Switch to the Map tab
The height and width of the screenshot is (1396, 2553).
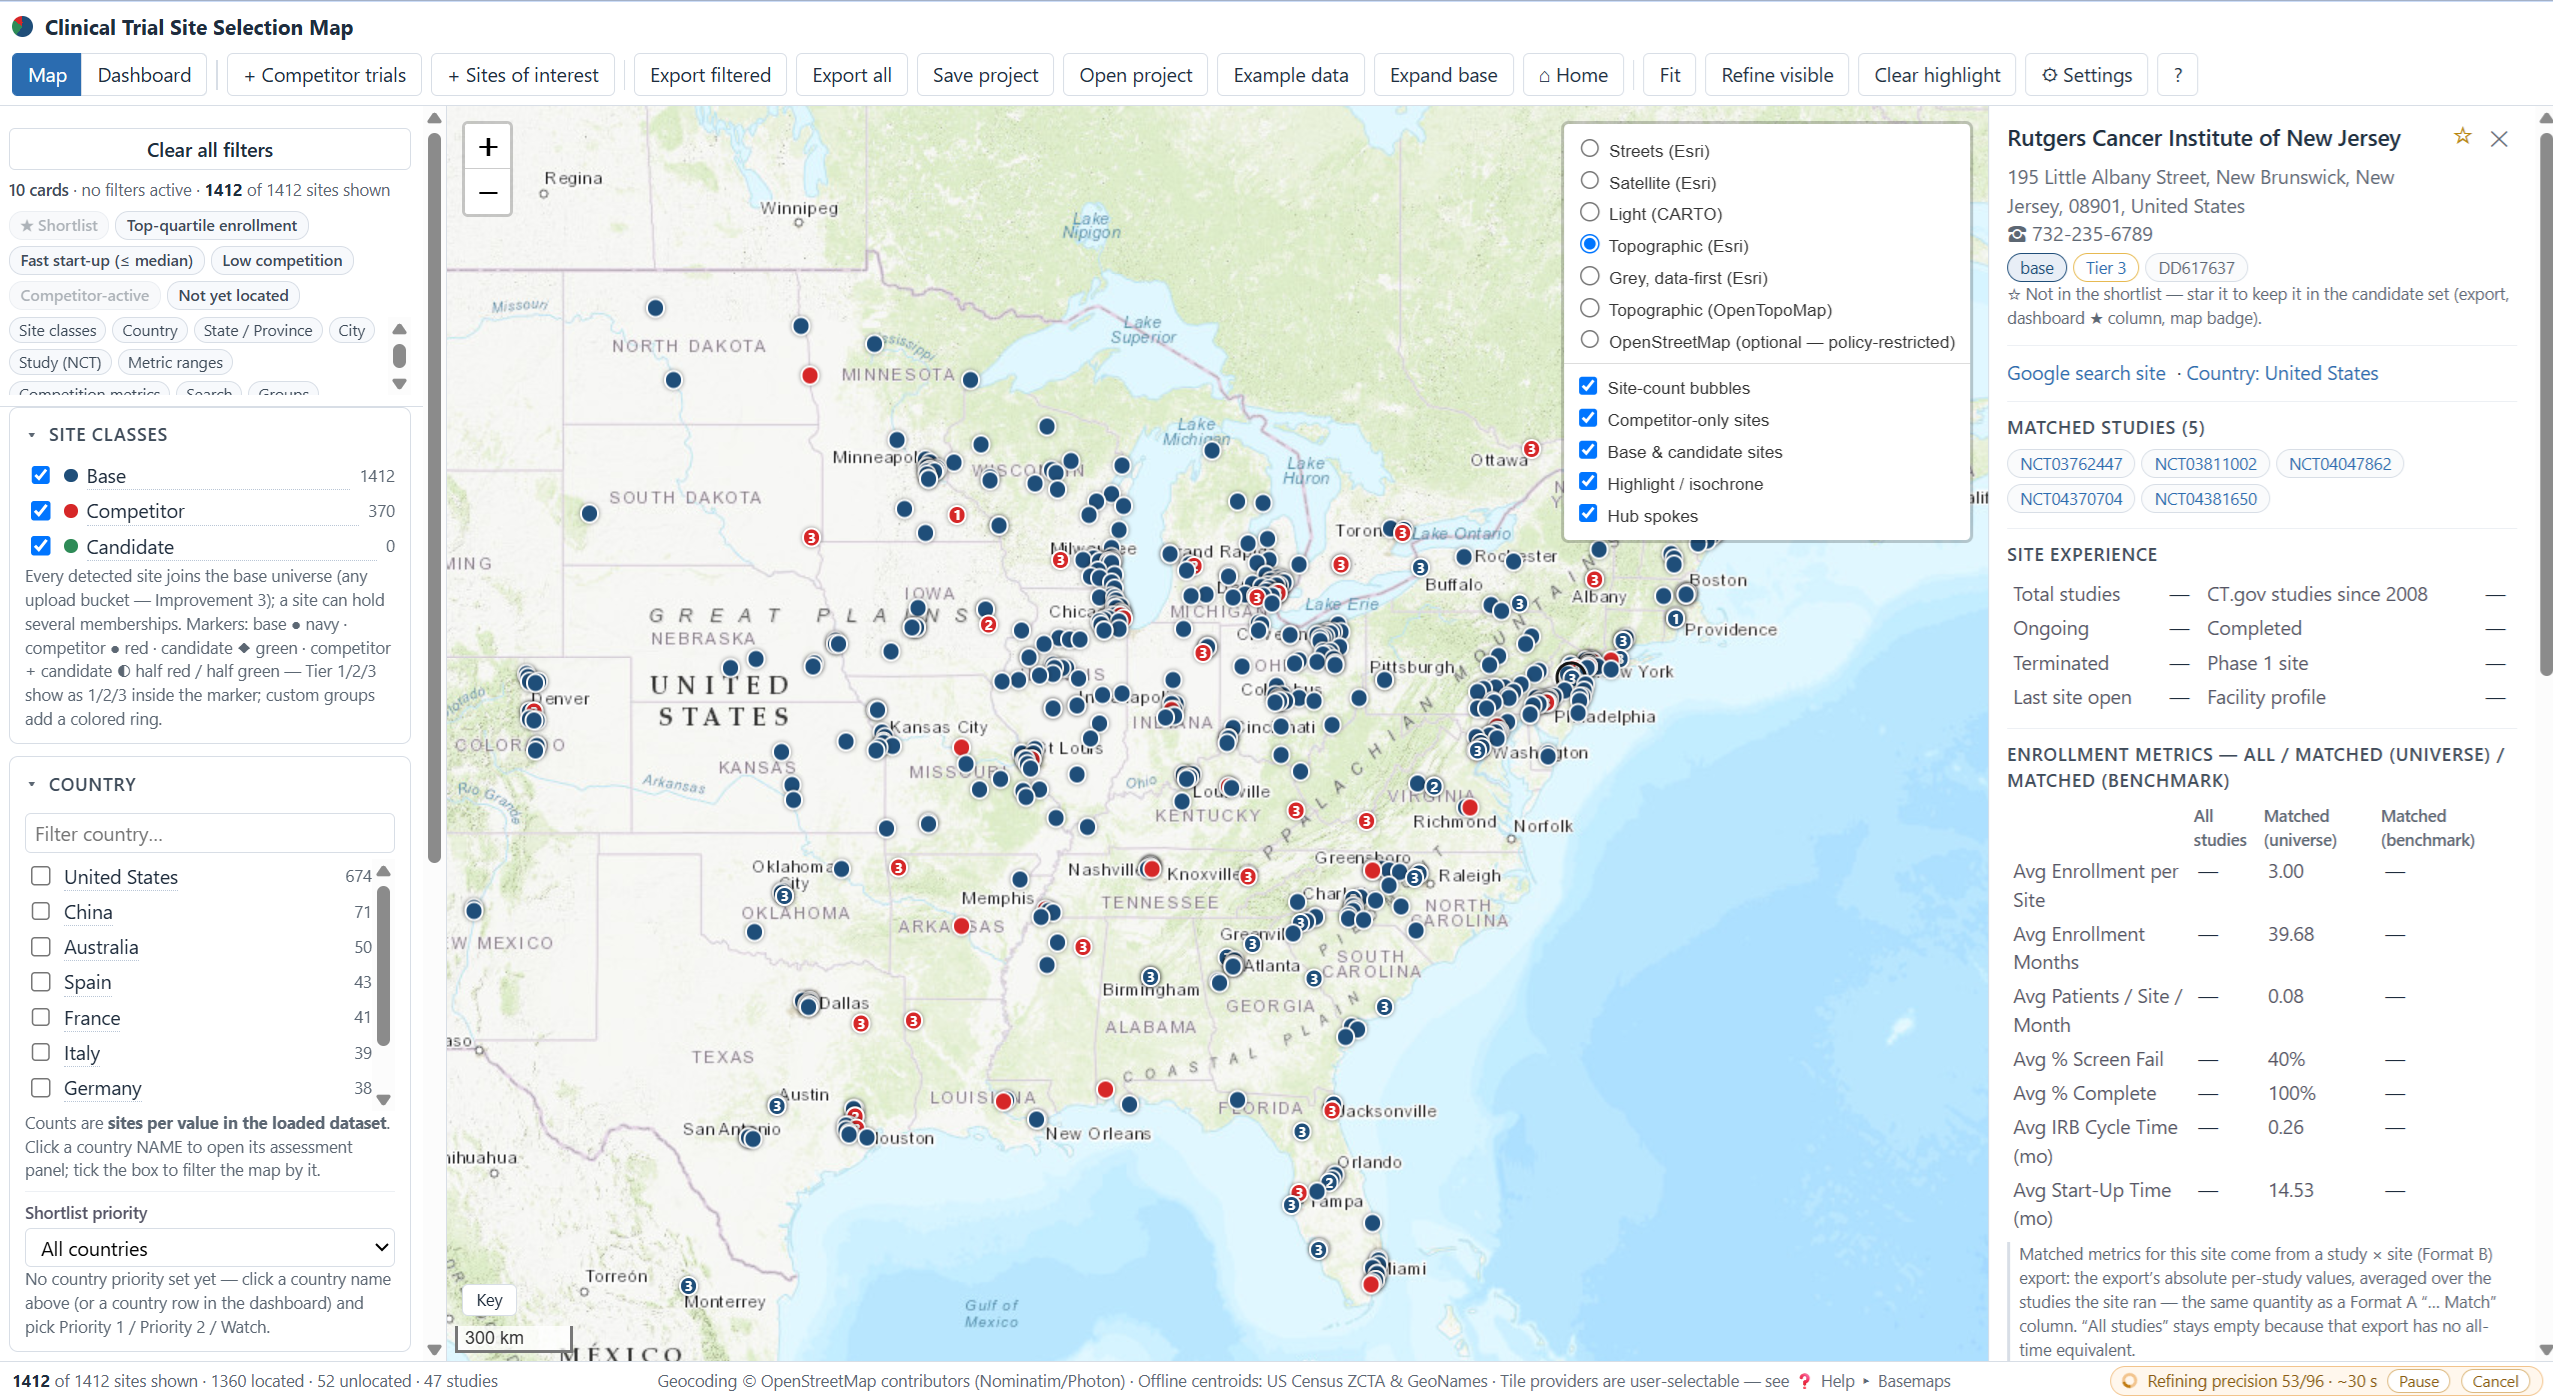click(47, 75)
